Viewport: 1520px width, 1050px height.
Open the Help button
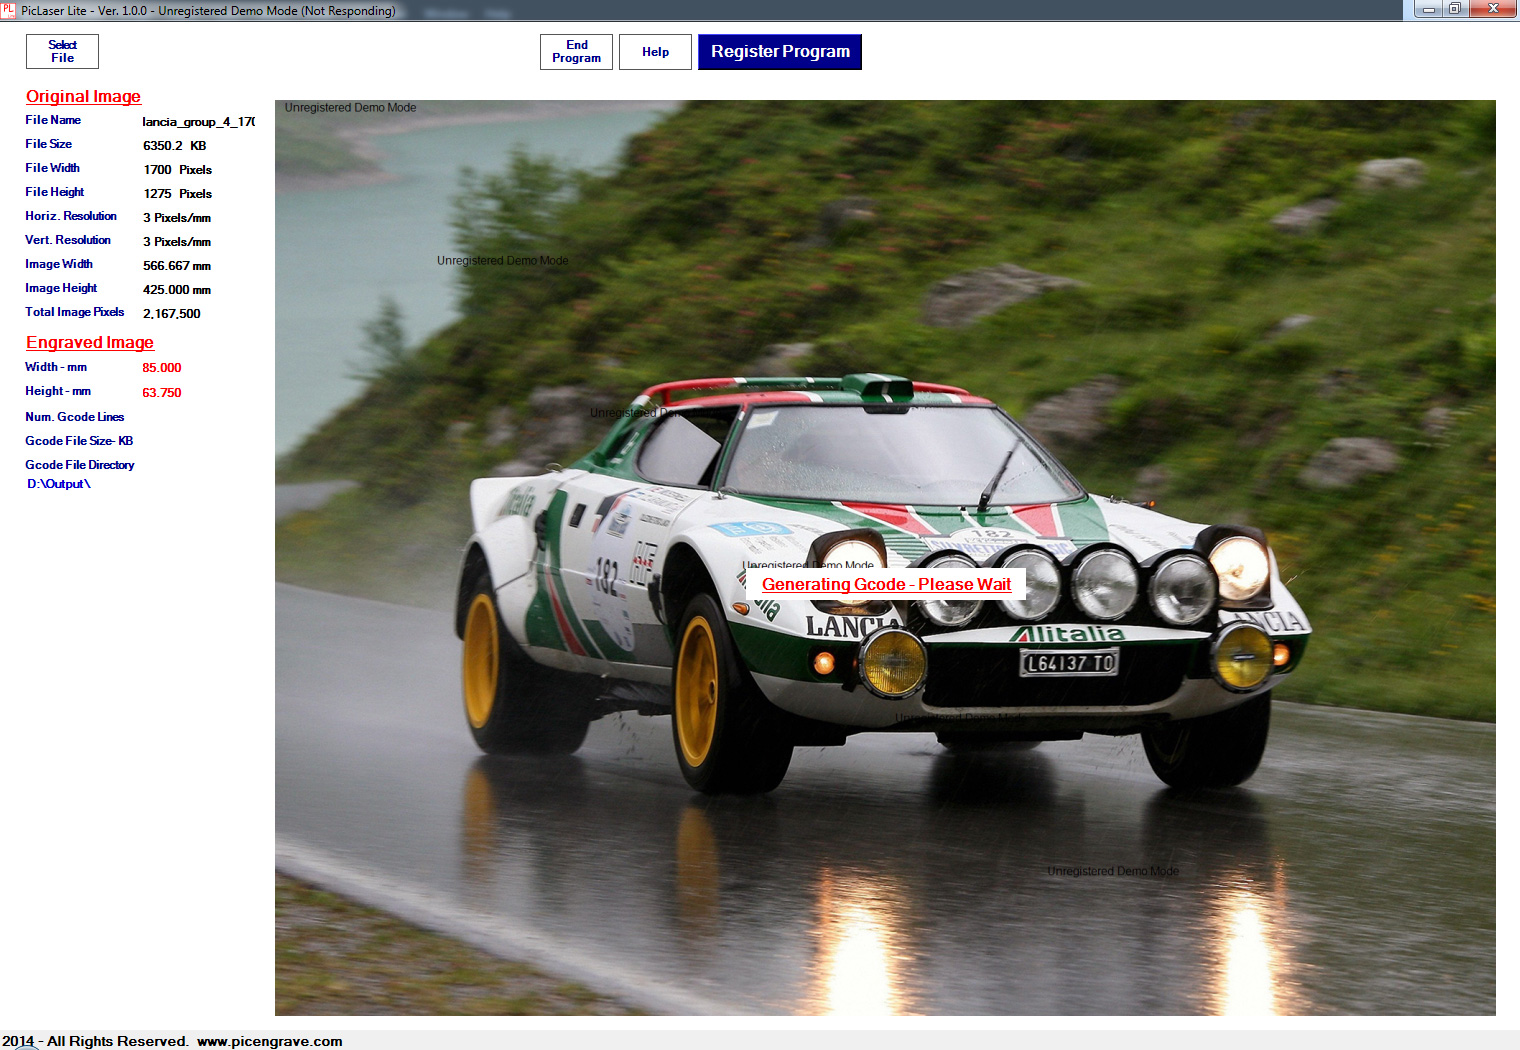tap(655, 52)
